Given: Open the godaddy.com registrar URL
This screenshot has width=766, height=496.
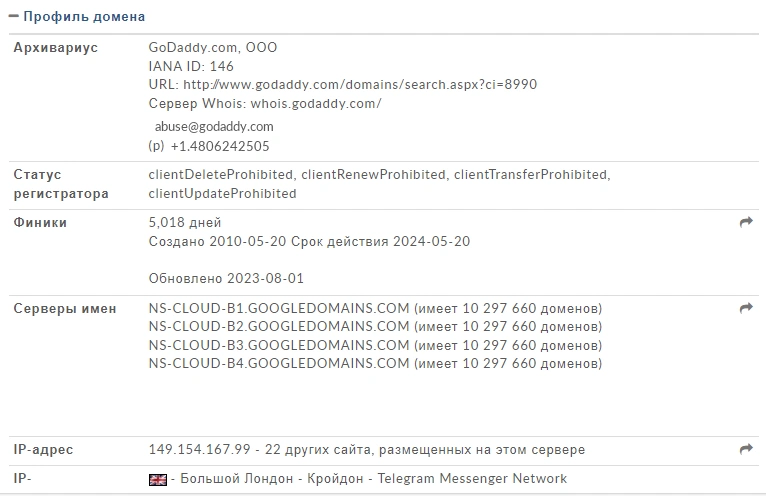Looking at the screenshot, I should pos(360,85).
